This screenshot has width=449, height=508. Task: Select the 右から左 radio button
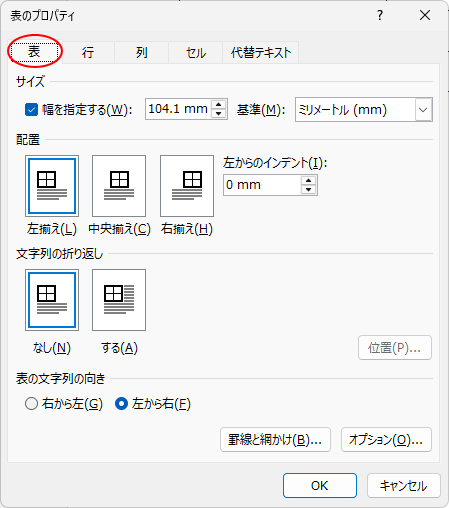point(31,404)
